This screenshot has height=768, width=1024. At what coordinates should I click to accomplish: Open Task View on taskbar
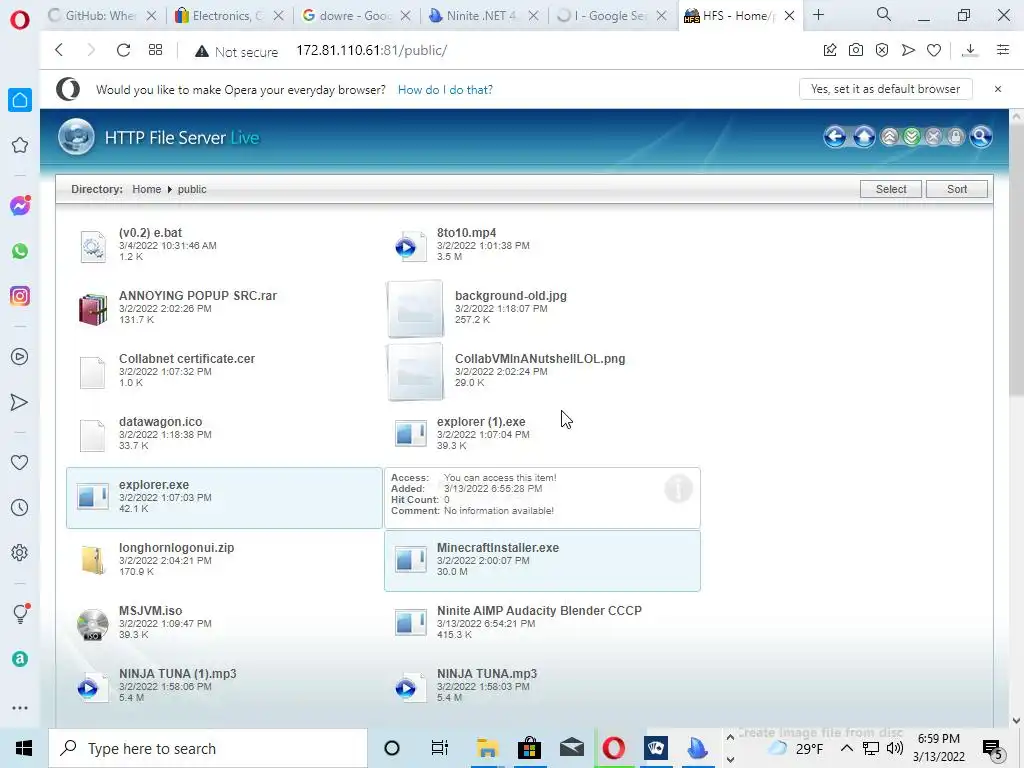pyautogui.click(x=440, y=748)
